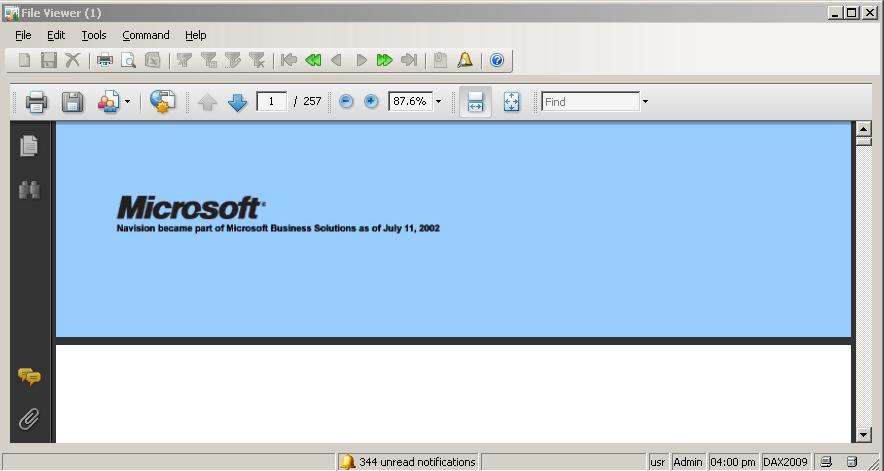Open the Pages panel in sidebar
Screen dimensions: 884x471
29,146
